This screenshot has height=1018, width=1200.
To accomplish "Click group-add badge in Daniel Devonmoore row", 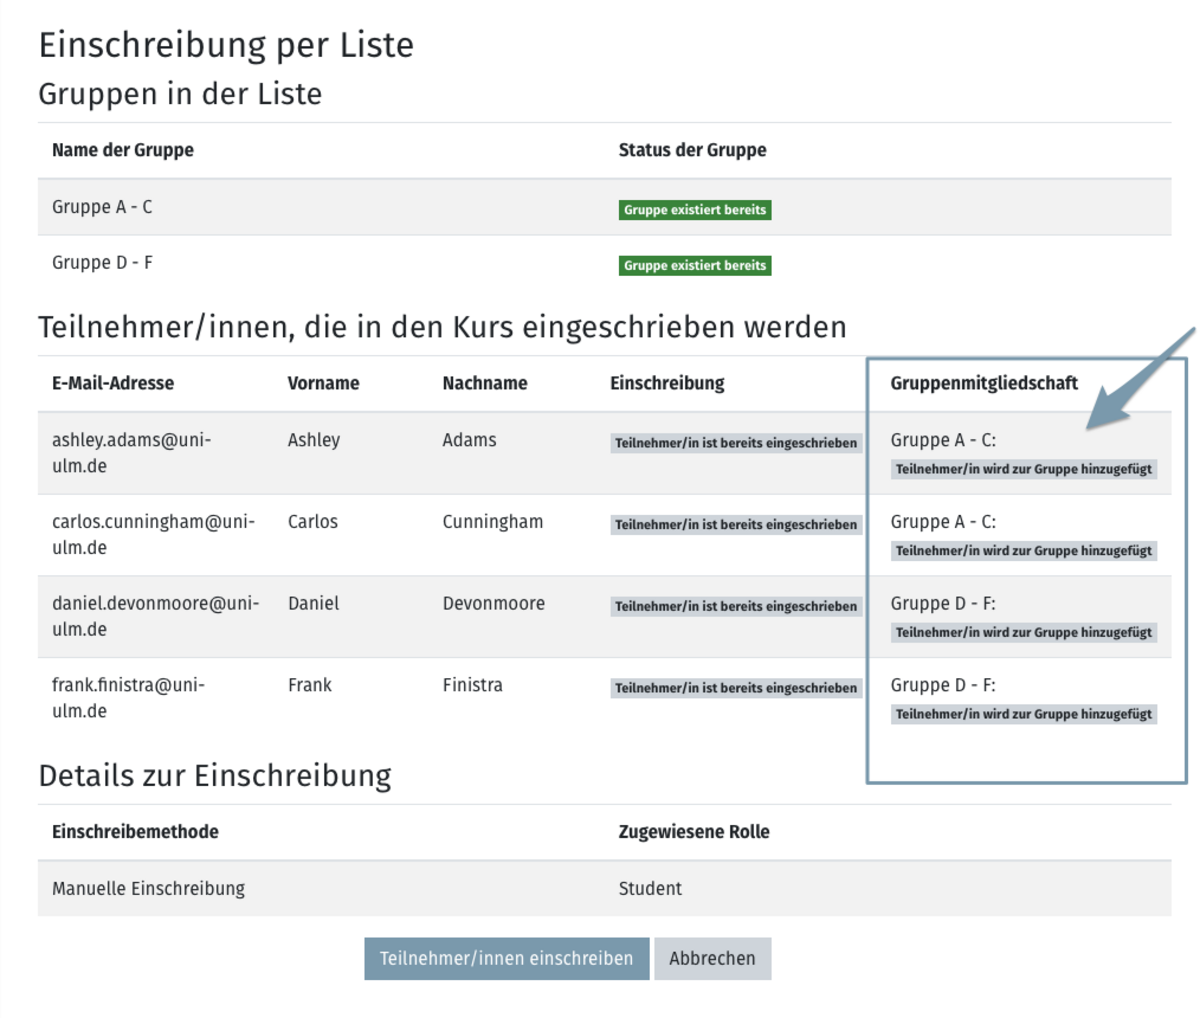I will pos(1024,633).
